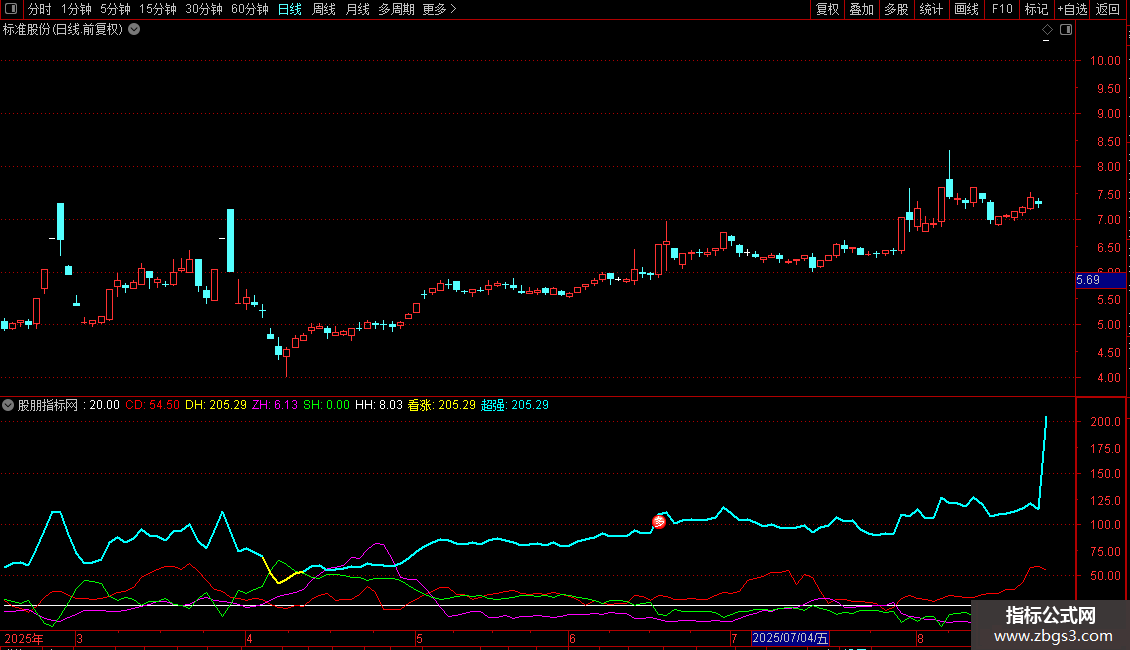Expand the 股朋指标网 indicator dropdown
This screenshot has width=1130, height=650.
pyautogui.click(x=9, y=405)
